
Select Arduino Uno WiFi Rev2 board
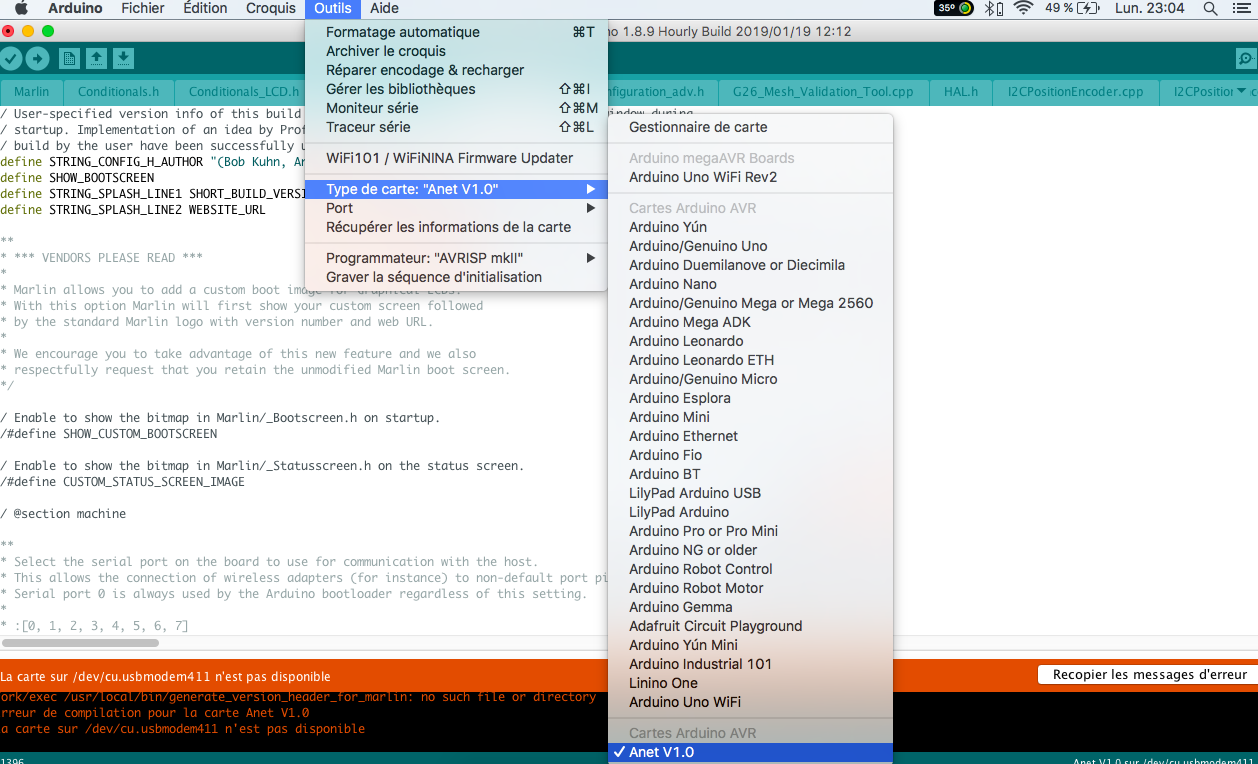[750, 177]
